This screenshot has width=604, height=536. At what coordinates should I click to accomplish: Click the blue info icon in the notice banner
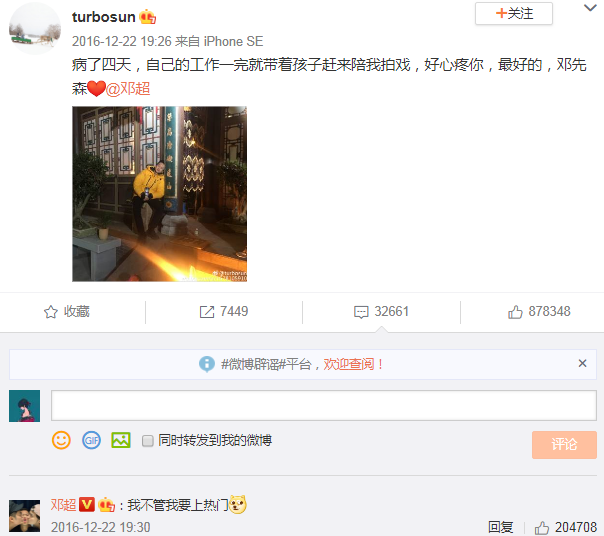(207, 364)
